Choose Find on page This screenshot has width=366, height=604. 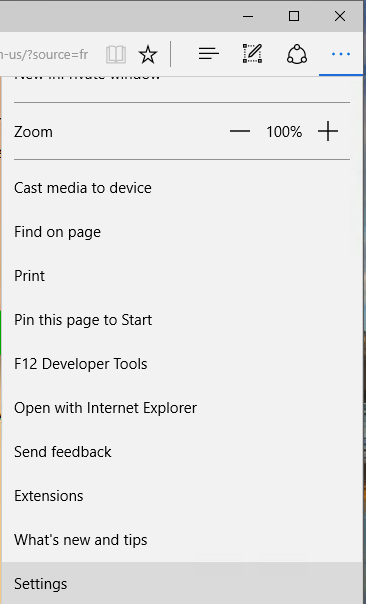point(183,232)
